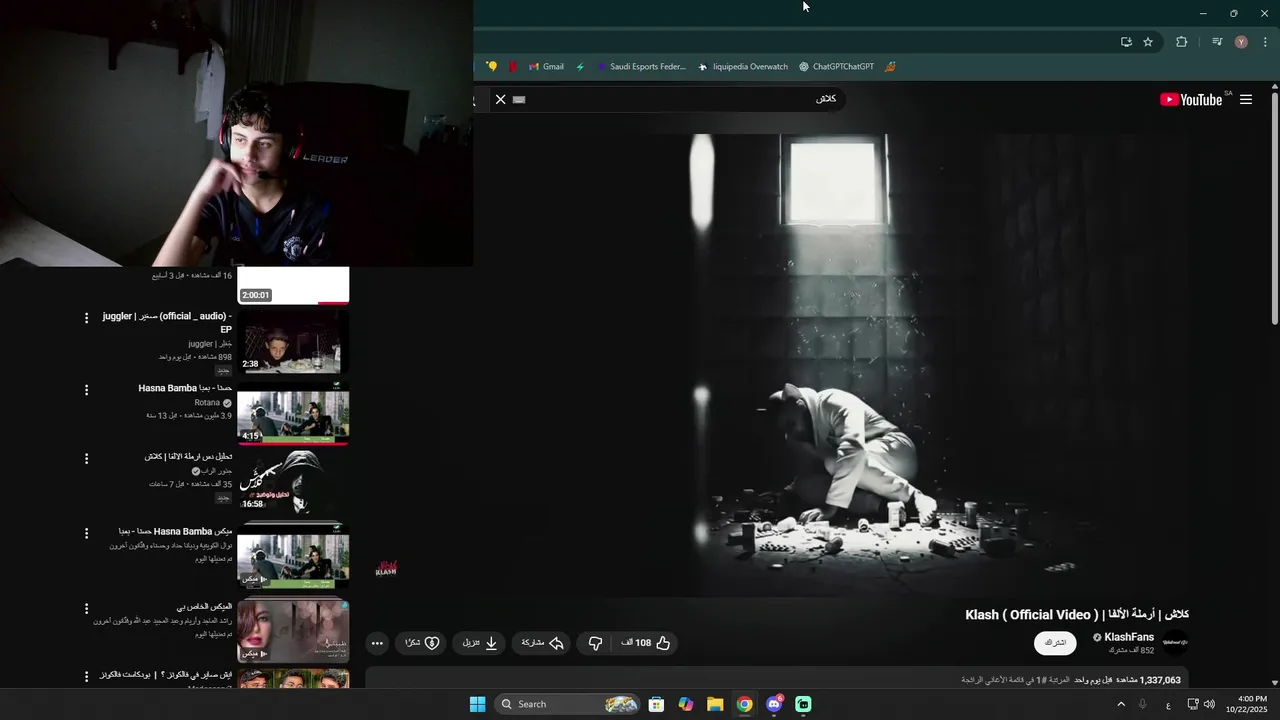
Task: Open the YouTube hamburger guide menu
Action: (1246, 99)
